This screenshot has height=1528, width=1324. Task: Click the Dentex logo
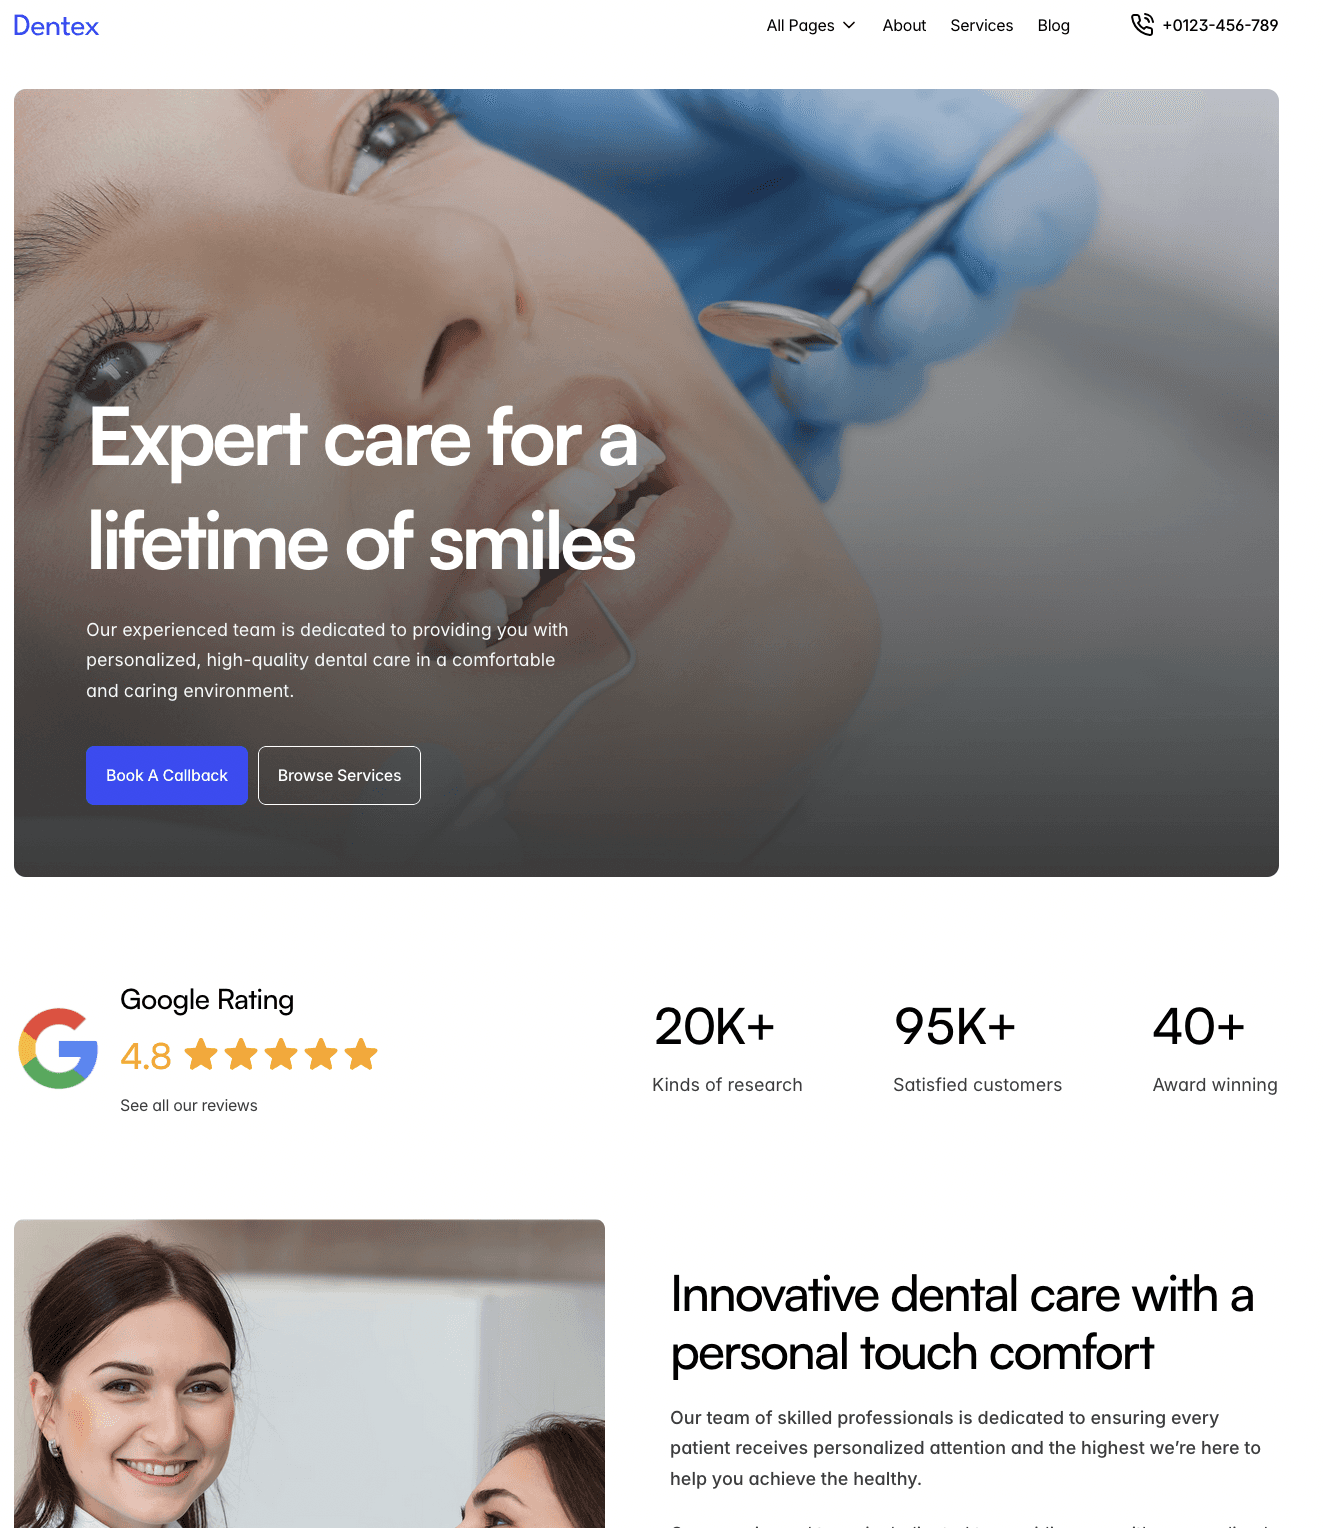click(x=56, y=26)
